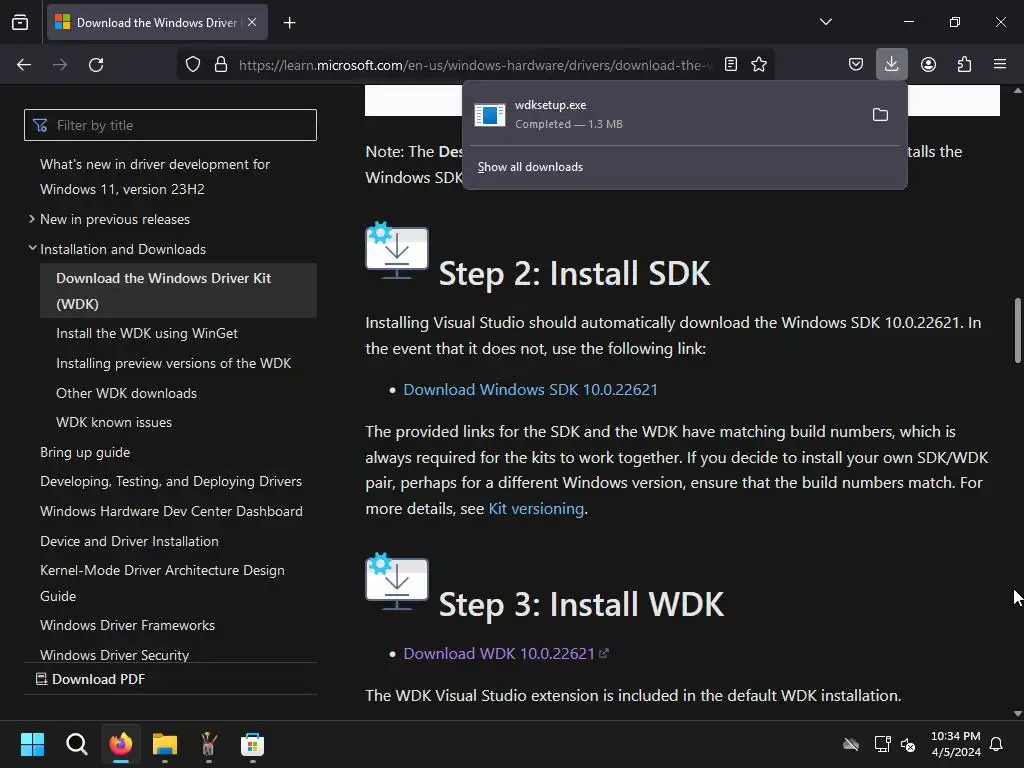1024x768 pixels.
Task: Open Windows Driver Security
Action: (114, 655)
